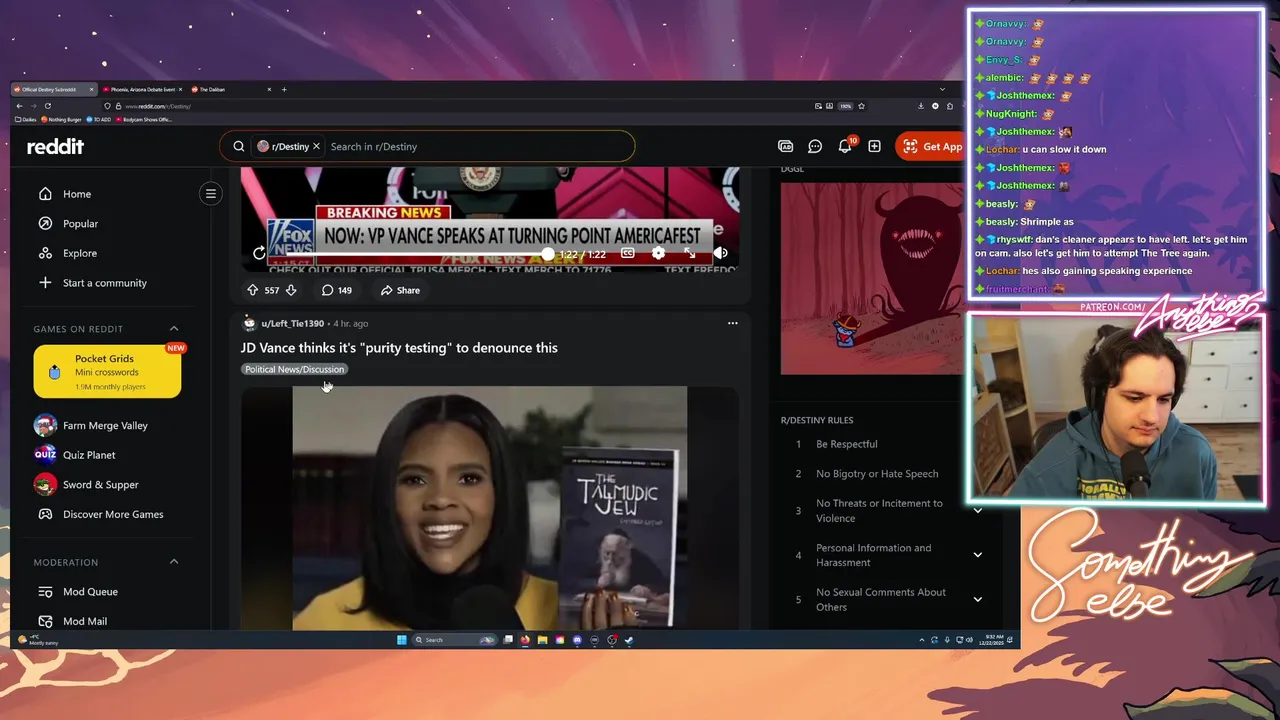
Task: Open the Talmudic Jew post image
Action: click(490, 508)
